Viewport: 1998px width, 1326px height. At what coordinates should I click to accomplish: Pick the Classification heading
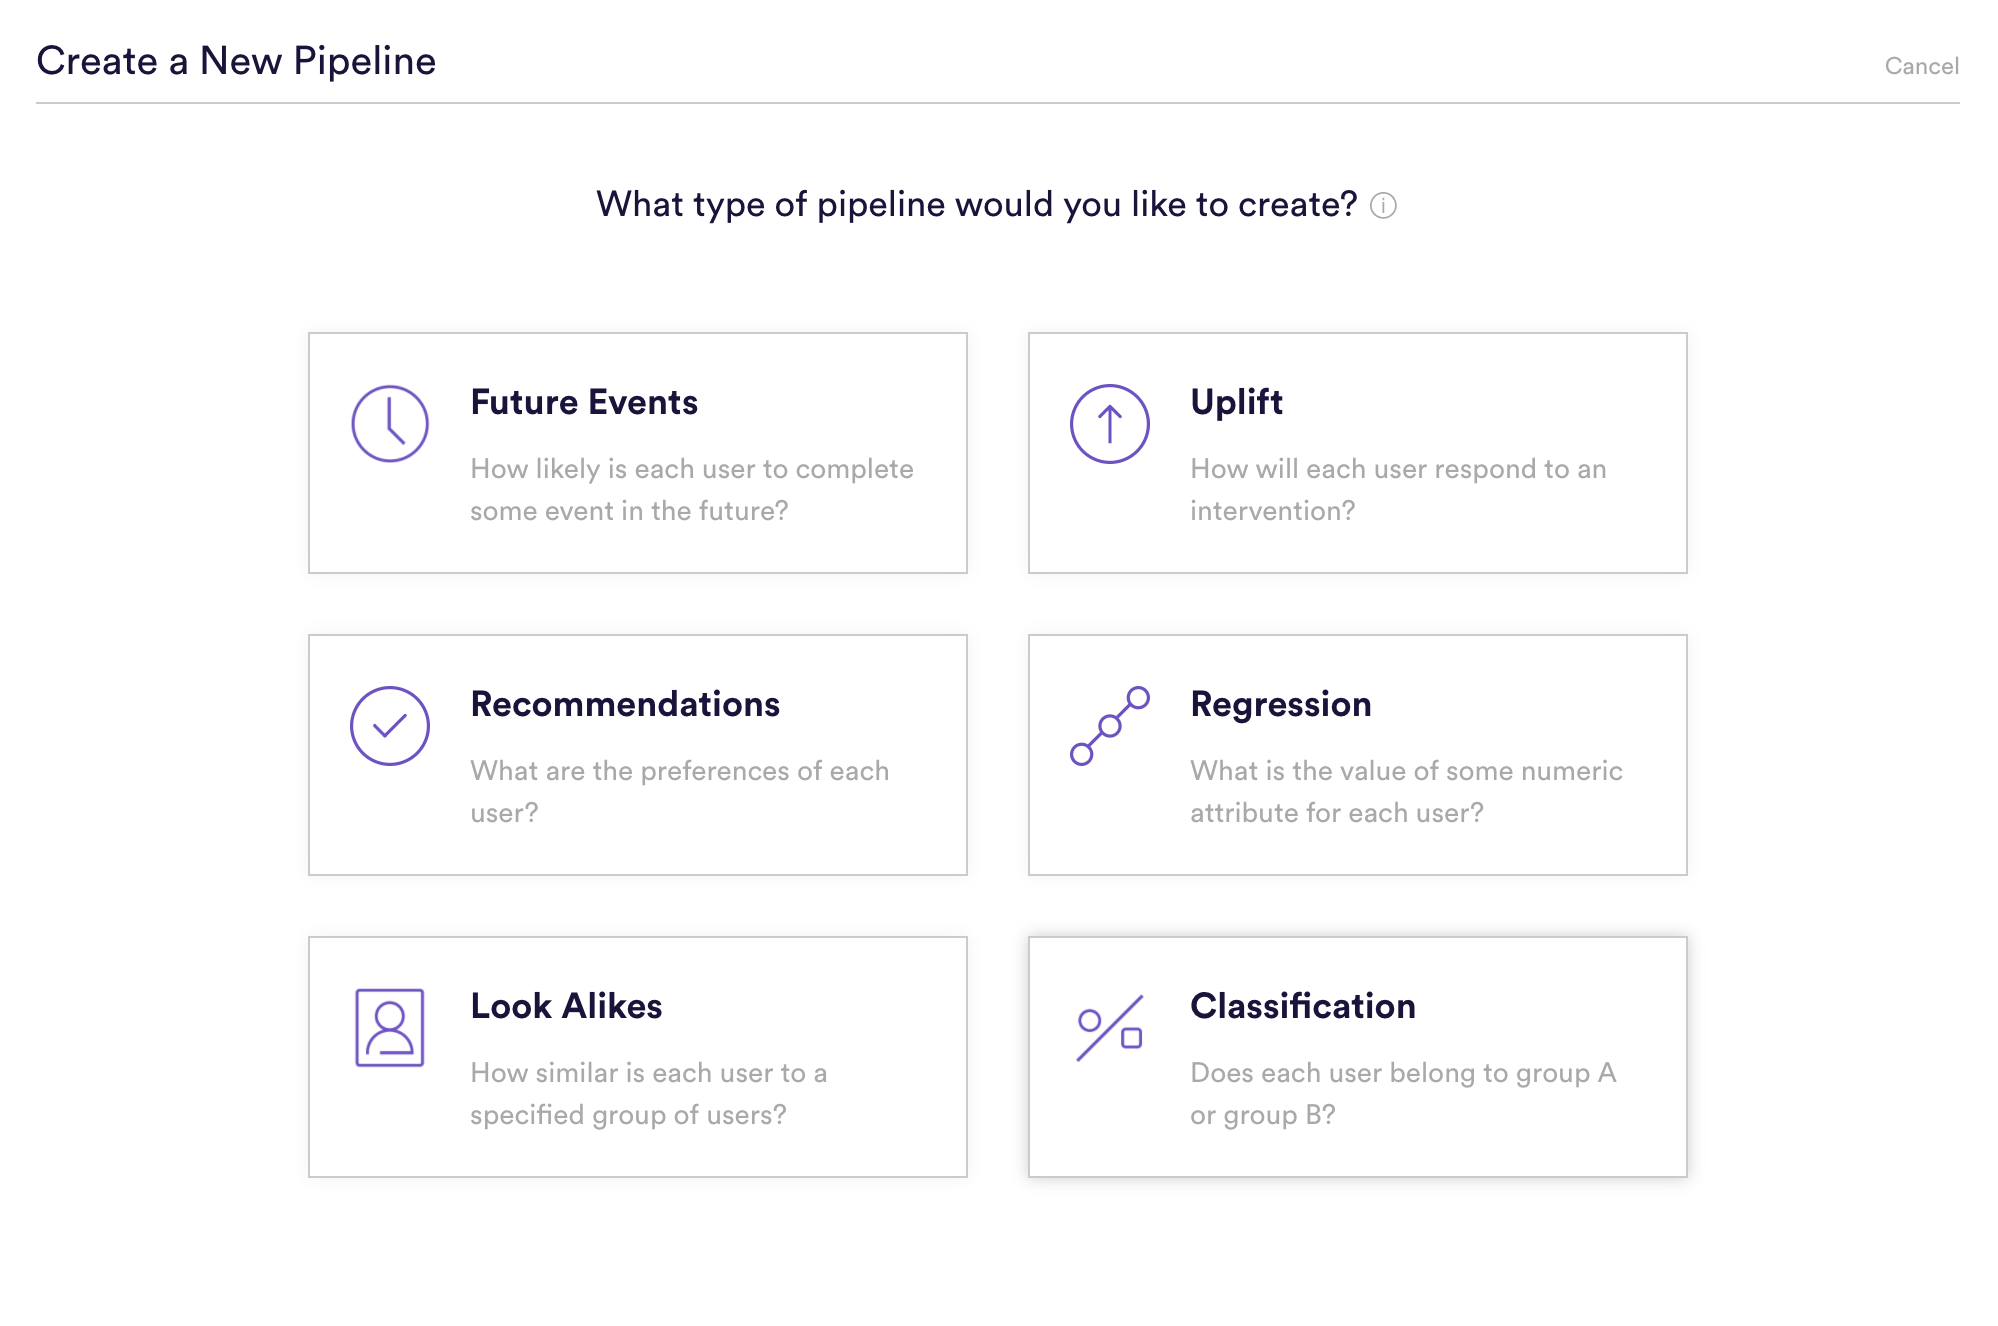click(1303, 1006)
